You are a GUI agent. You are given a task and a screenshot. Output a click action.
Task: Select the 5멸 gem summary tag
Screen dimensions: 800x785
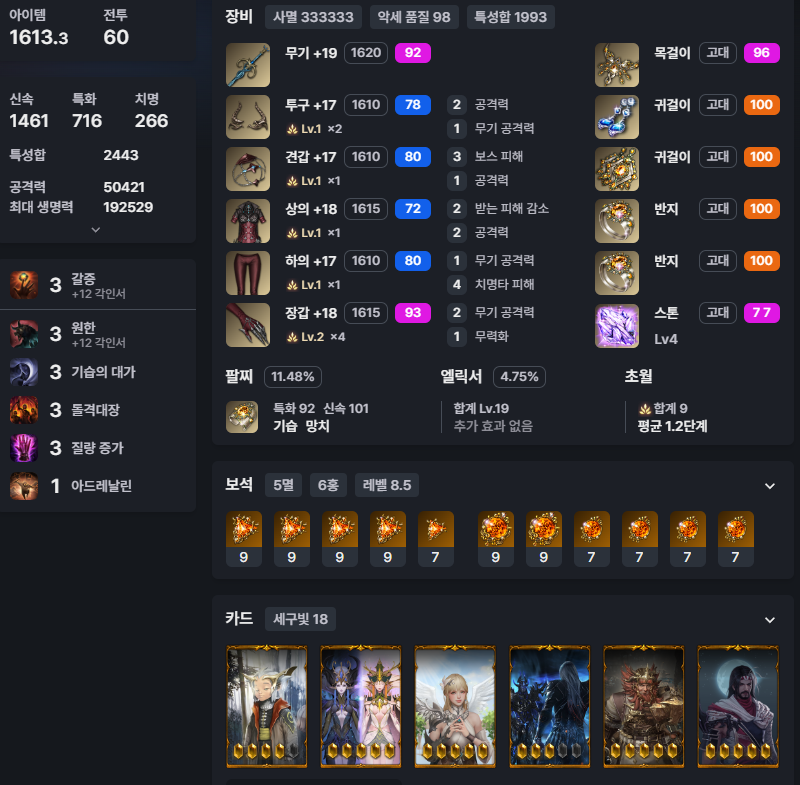[284, 485]
